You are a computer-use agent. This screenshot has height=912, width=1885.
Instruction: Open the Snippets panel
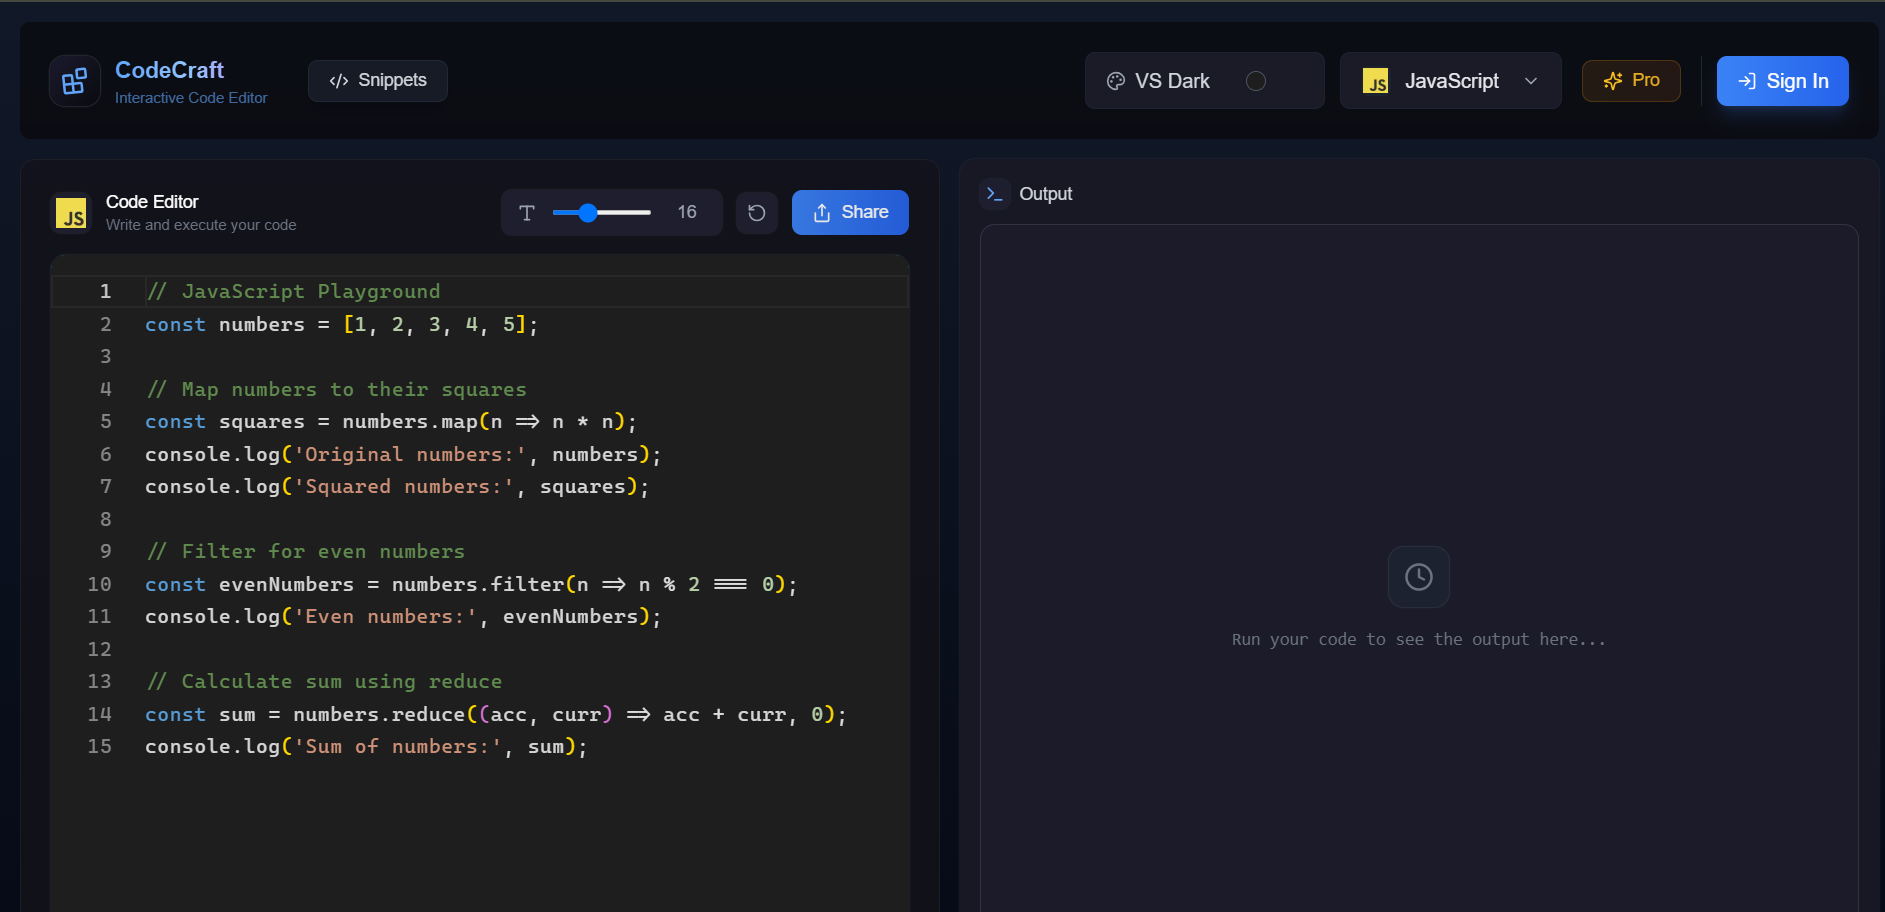pos(378,81)
